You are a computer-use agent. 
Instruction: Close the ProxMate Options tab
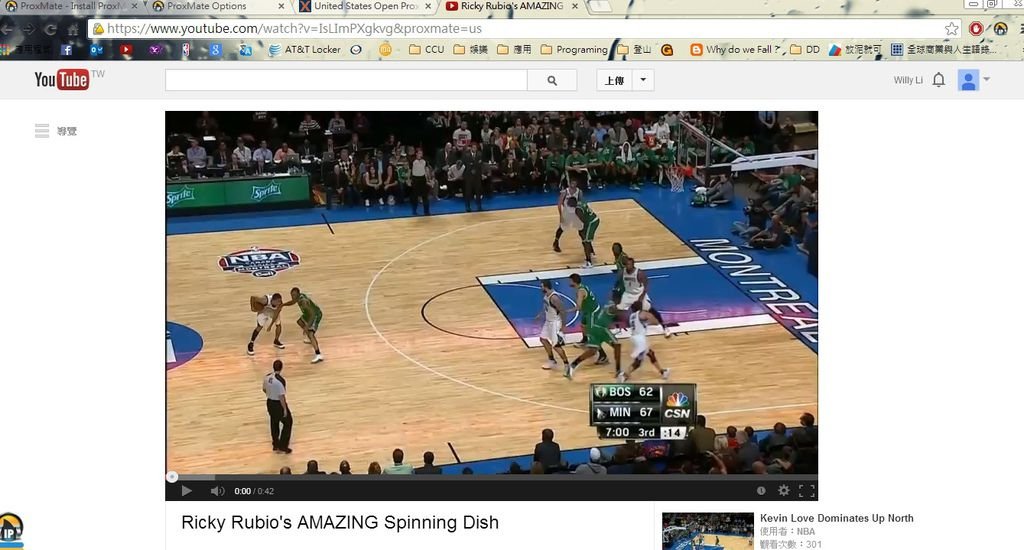click(x=281, y=6)
